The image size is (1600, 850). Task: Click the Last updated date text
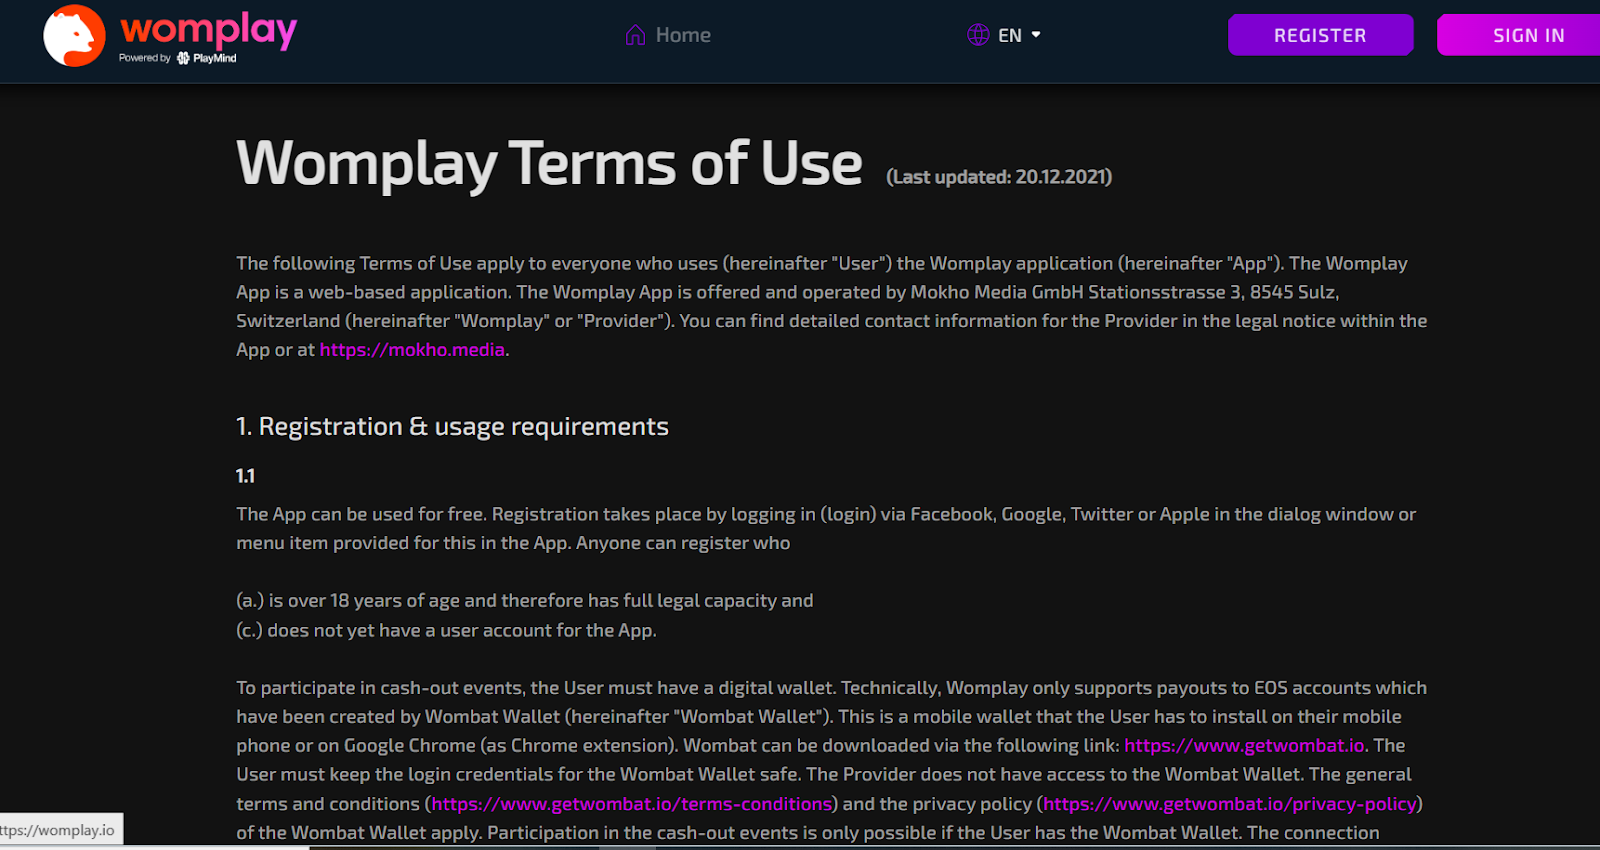(x=998, y=177)
